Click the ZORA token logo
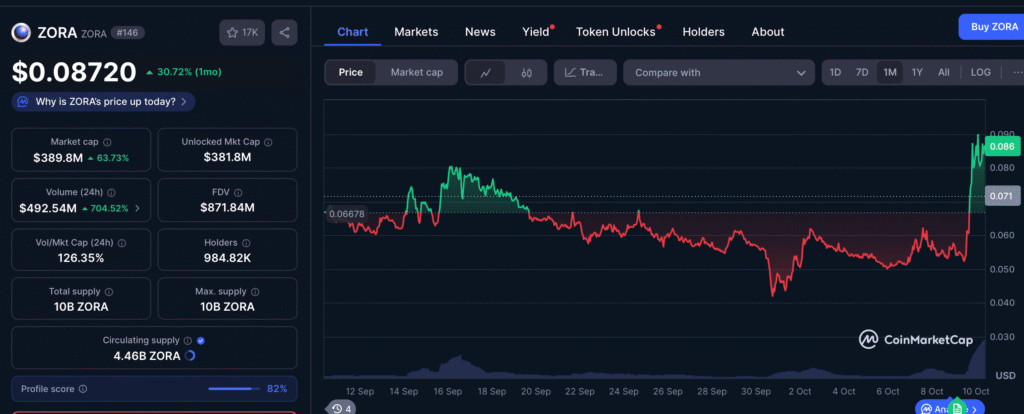The height and width of the screenshot is (414, 1024). [20, 33]
